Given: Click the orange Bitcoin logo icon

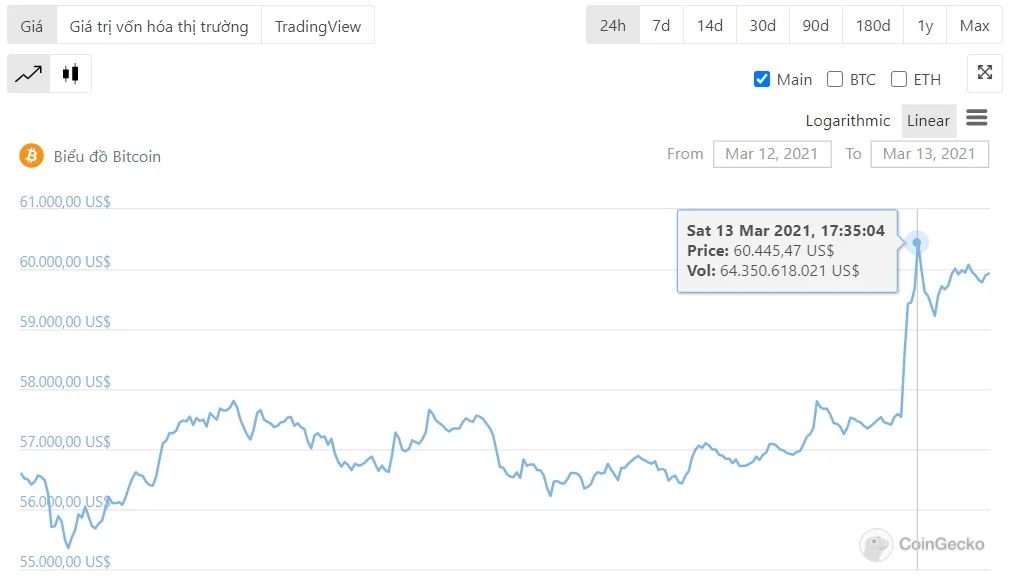Looking at the screenshot, I should point(32,156).
